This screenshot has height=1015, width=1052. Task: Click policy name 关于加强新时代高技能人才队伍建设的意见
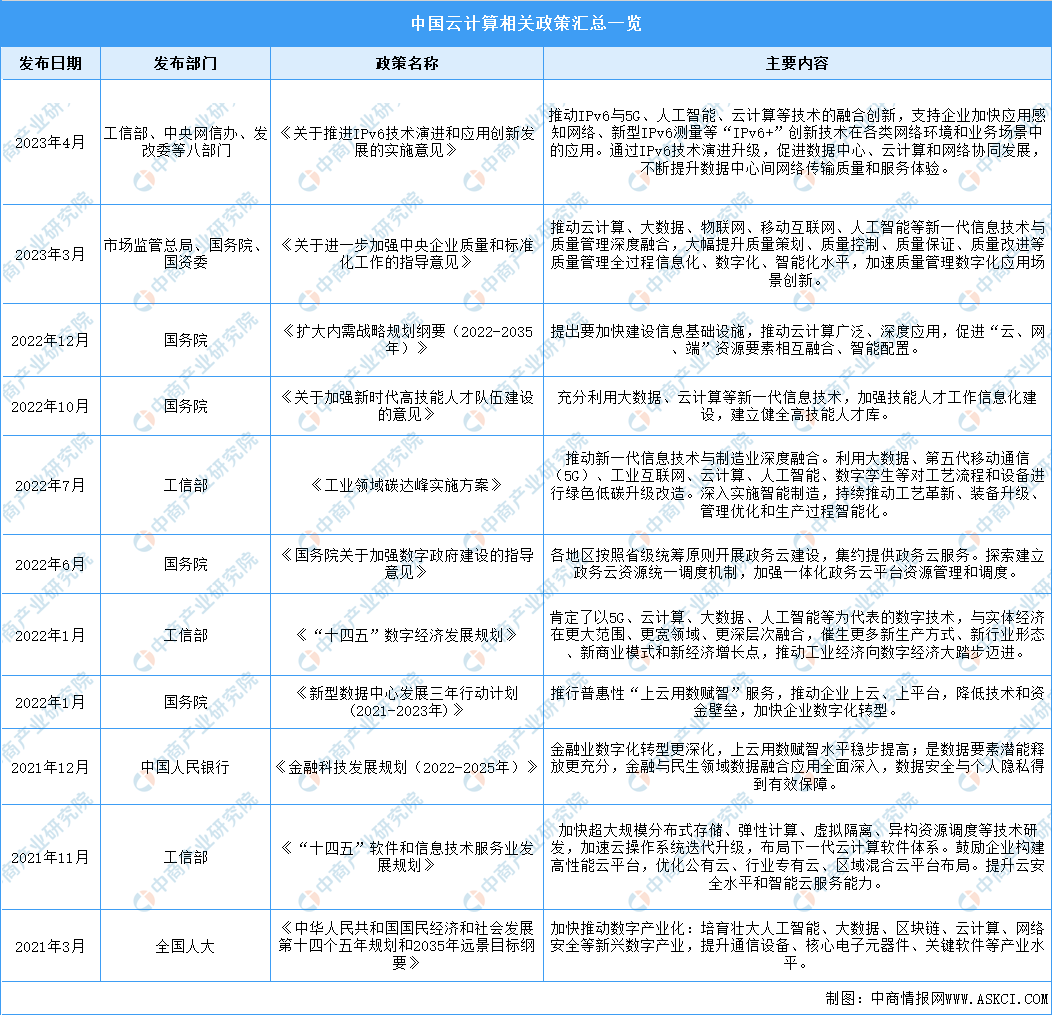[x=407, y=405]
